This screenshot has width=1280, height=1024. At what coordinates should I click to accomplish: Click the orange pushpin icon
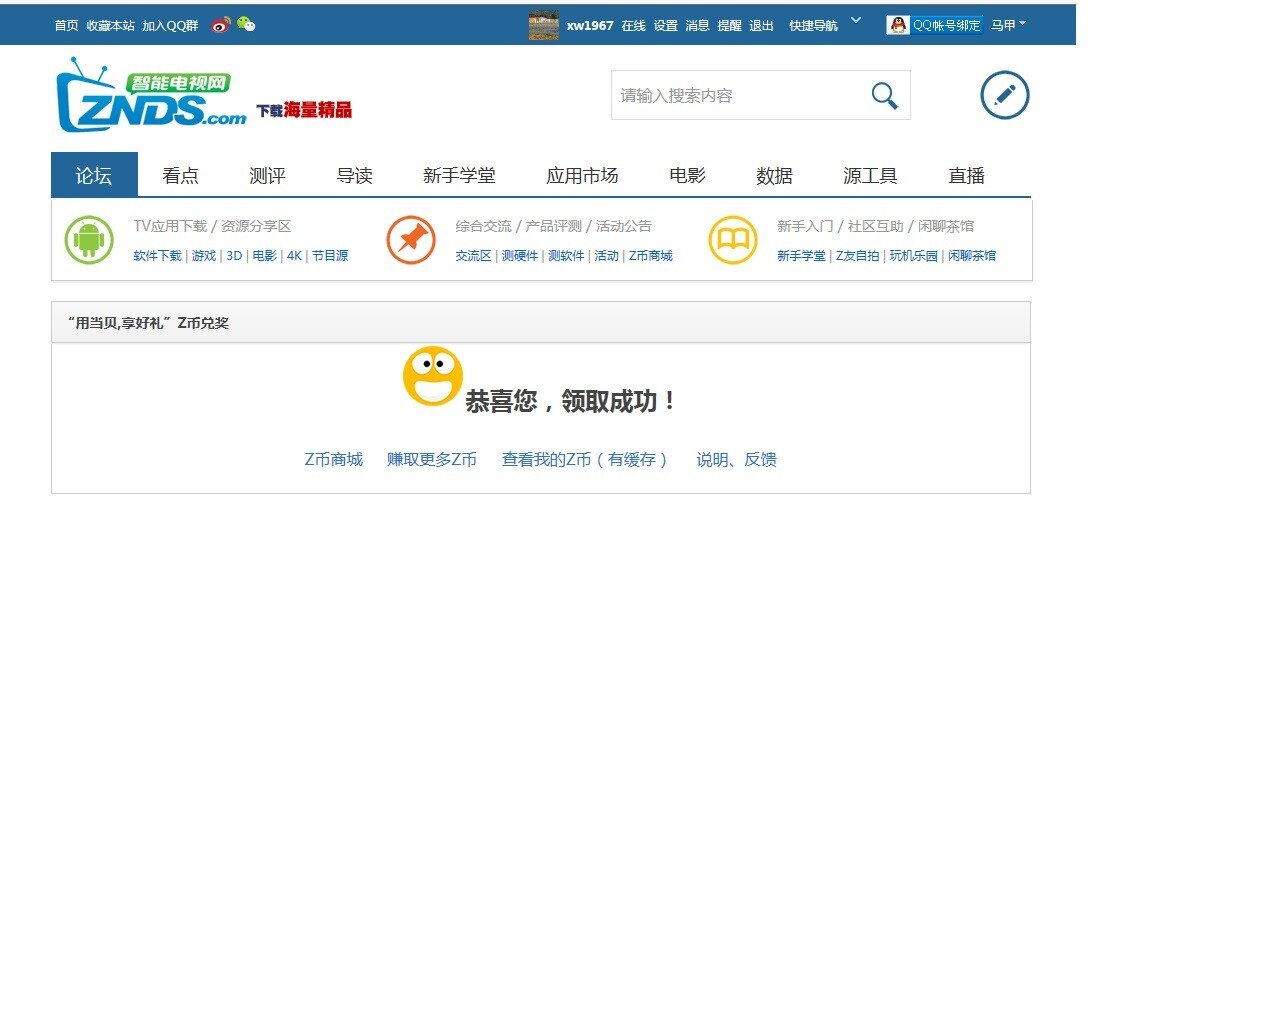pos(411,240)
